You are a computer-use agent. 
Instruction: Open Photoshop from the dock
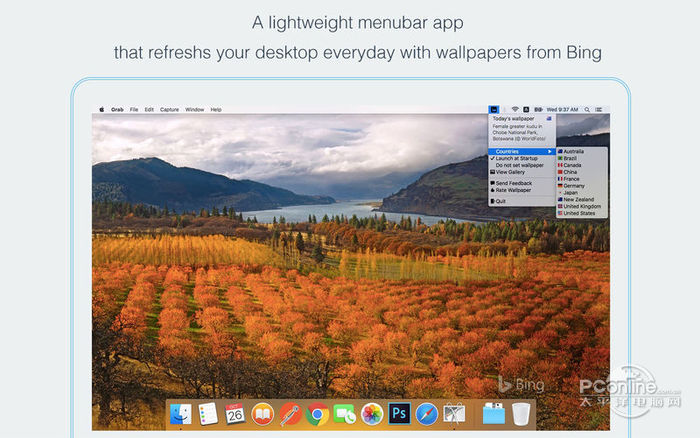400,413
